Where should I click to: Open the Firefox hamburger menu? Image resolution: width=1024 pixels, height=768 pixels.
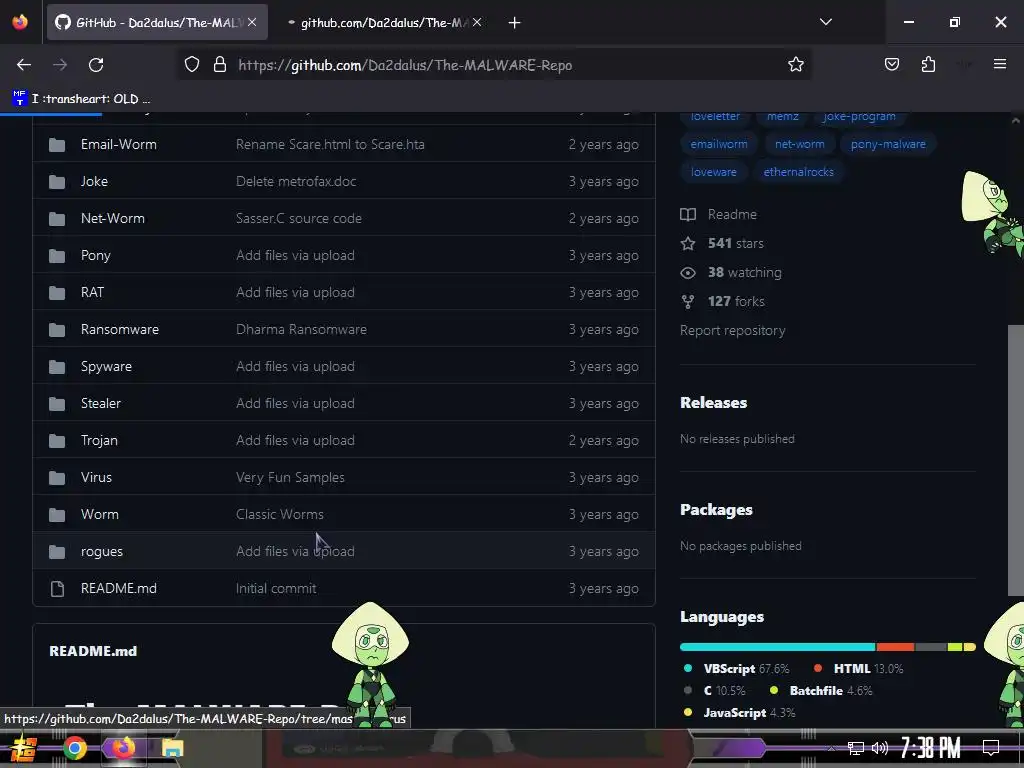click(x=1000, y=64)
